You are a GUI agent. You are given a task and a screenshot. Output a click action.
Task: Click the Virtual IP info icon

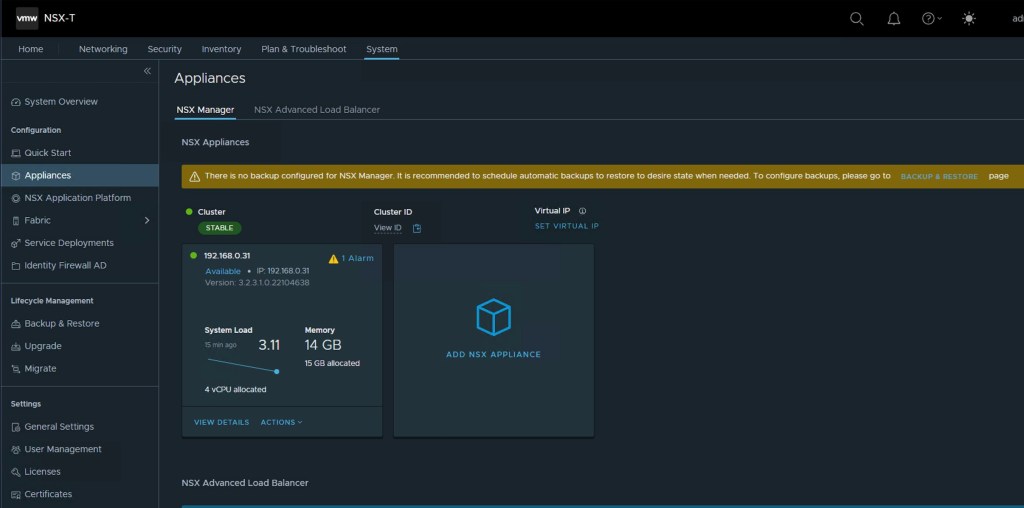pyautogui.click(x=582, y=211)
